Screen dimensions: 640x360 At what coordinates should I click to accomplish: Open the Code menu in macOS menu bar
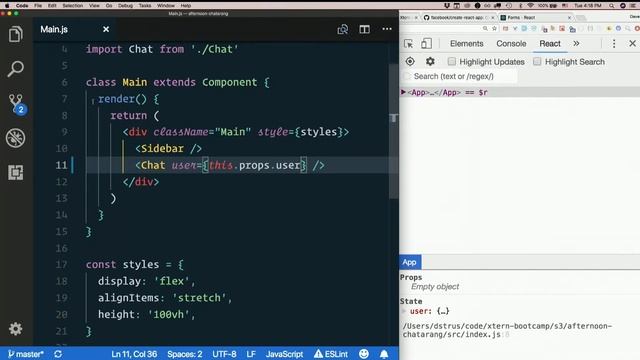coord(22,6)
